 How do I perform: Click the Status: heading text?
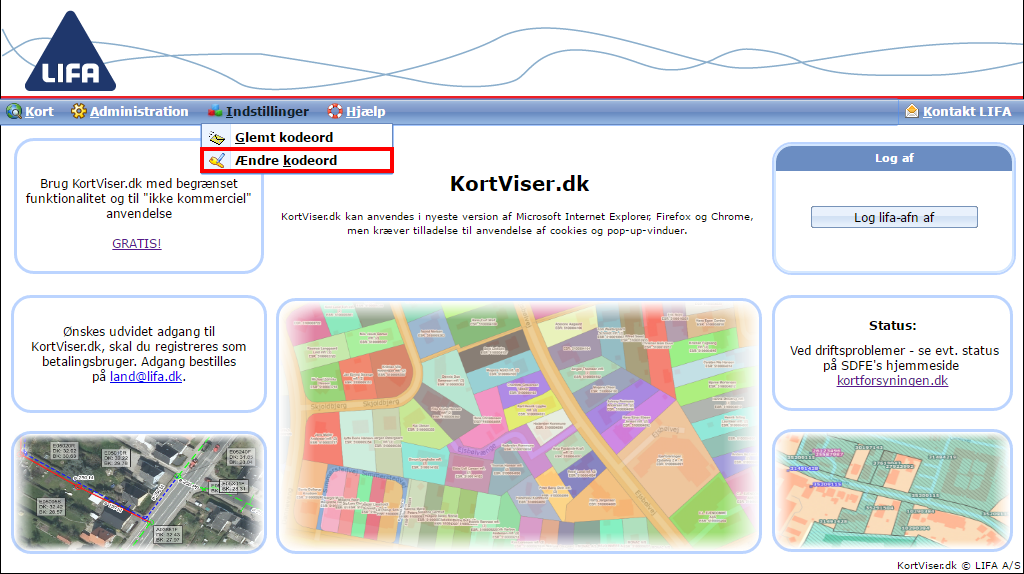coord(892,325)
